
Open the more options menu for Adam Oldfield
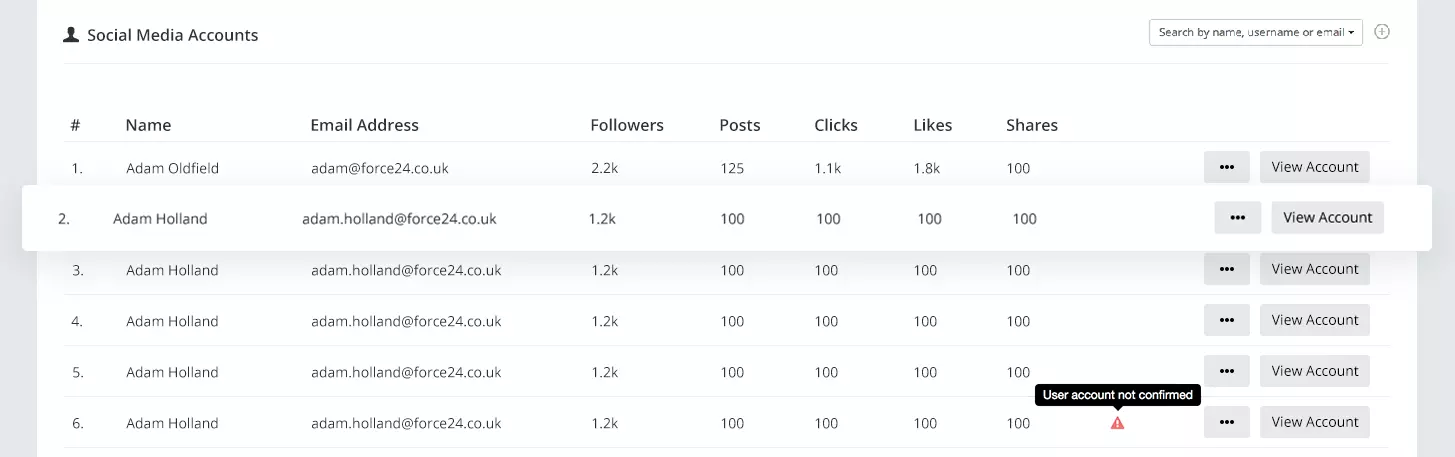tap(1227, 167)
